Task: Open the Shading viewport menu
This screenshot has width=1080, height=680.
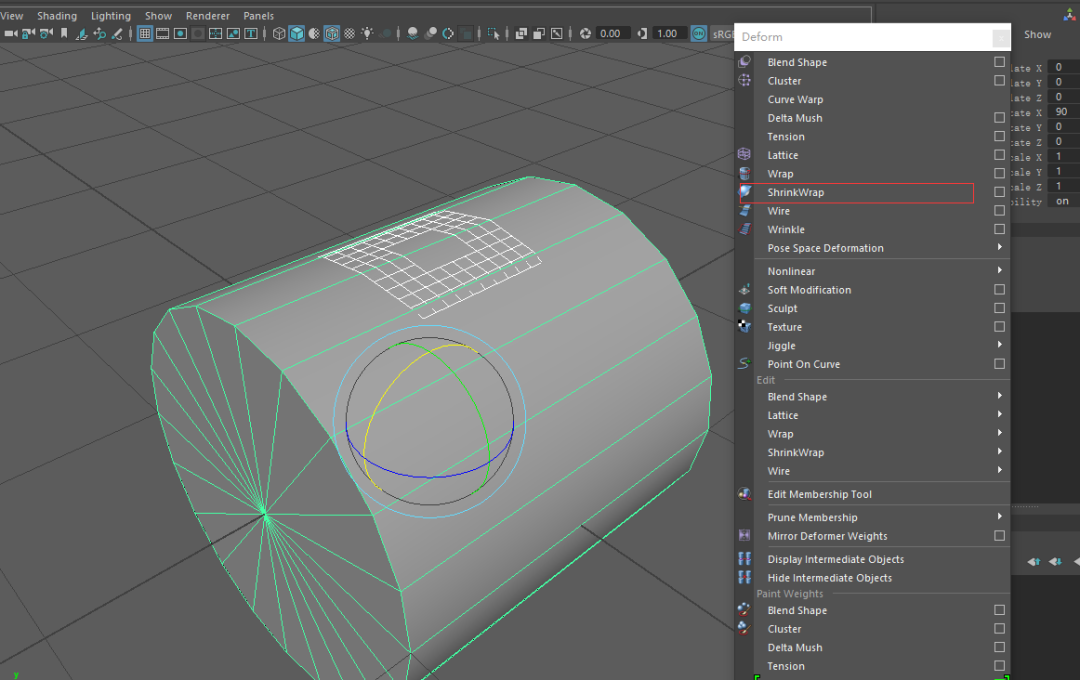Action: click(57, 16)
